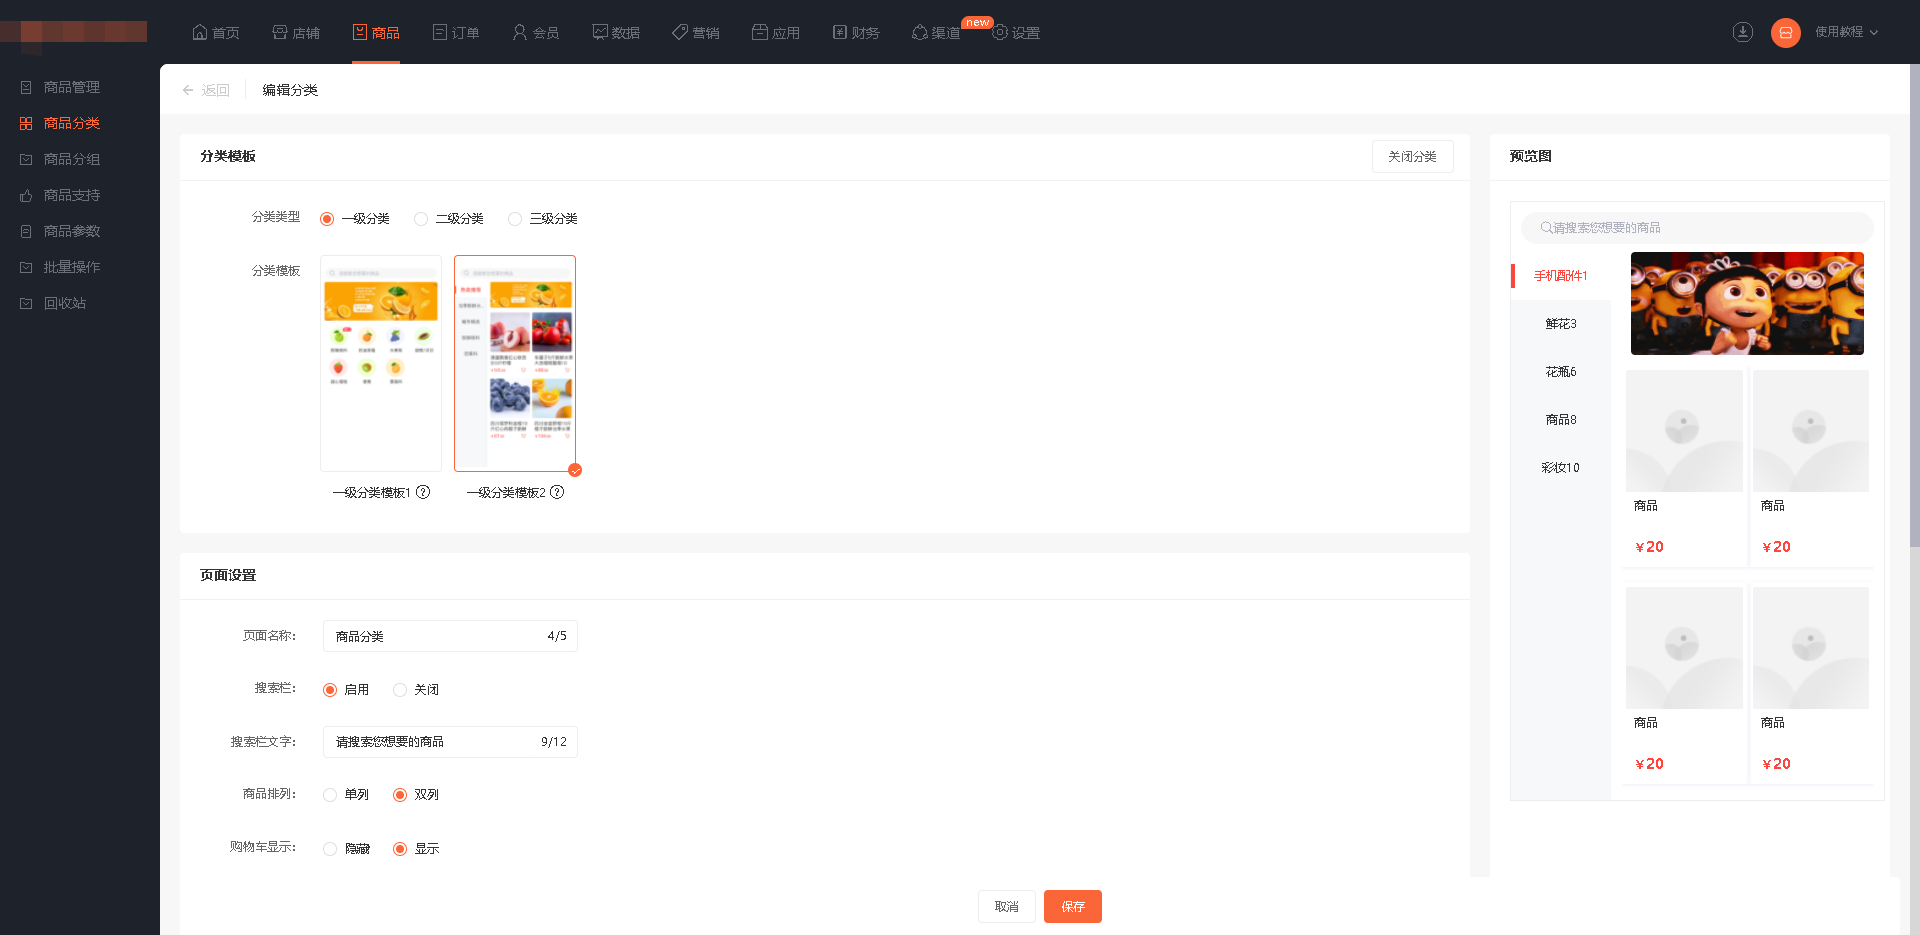1920x935 pixels.
Task: Click the 商品支持 thumbs-up icon
Action: 26,196
